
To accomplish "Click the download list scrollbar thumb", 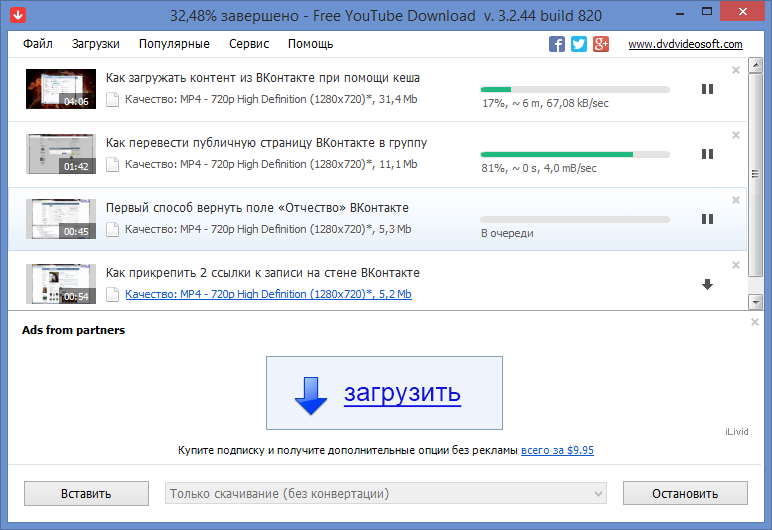I will (x=755, y=174).
